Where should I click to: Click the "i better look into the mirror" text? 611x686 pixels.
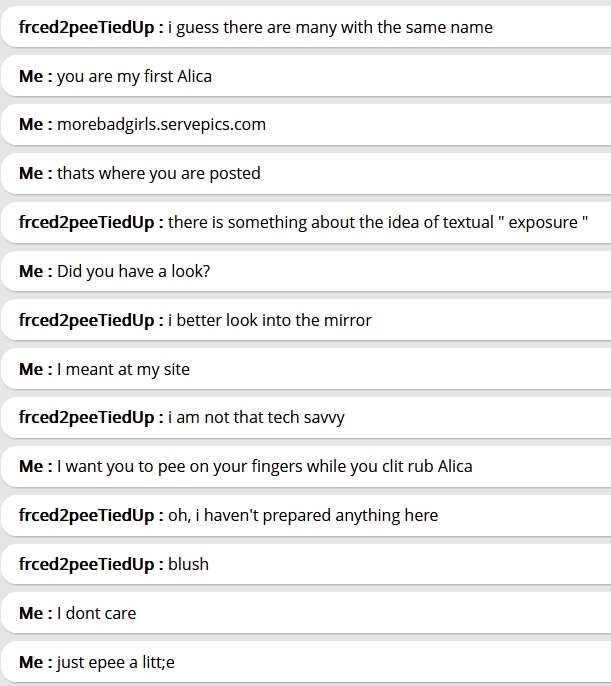click(x=269, y=321)
